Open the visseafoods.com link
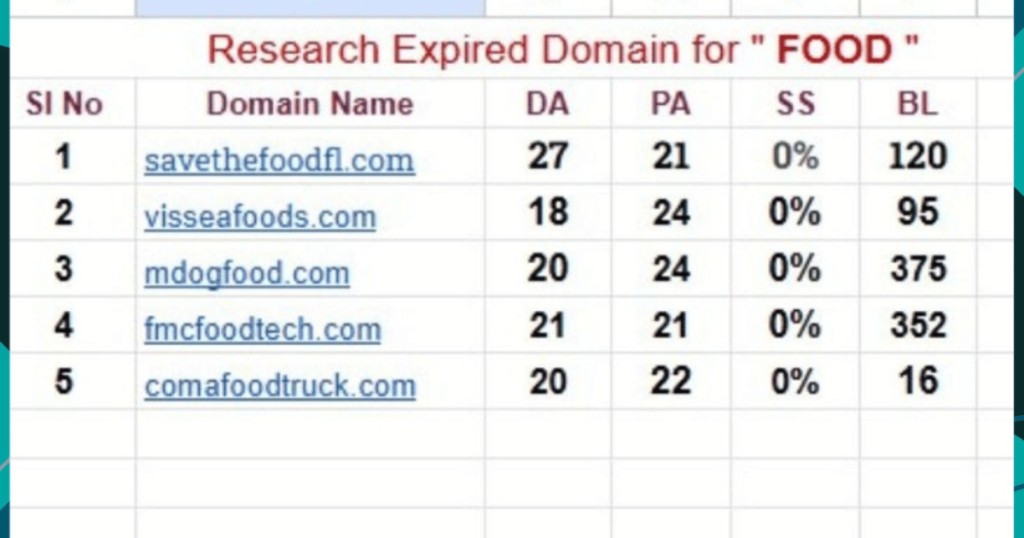The width and height of the screenshot is (1024, 538). tap(260, 216)
